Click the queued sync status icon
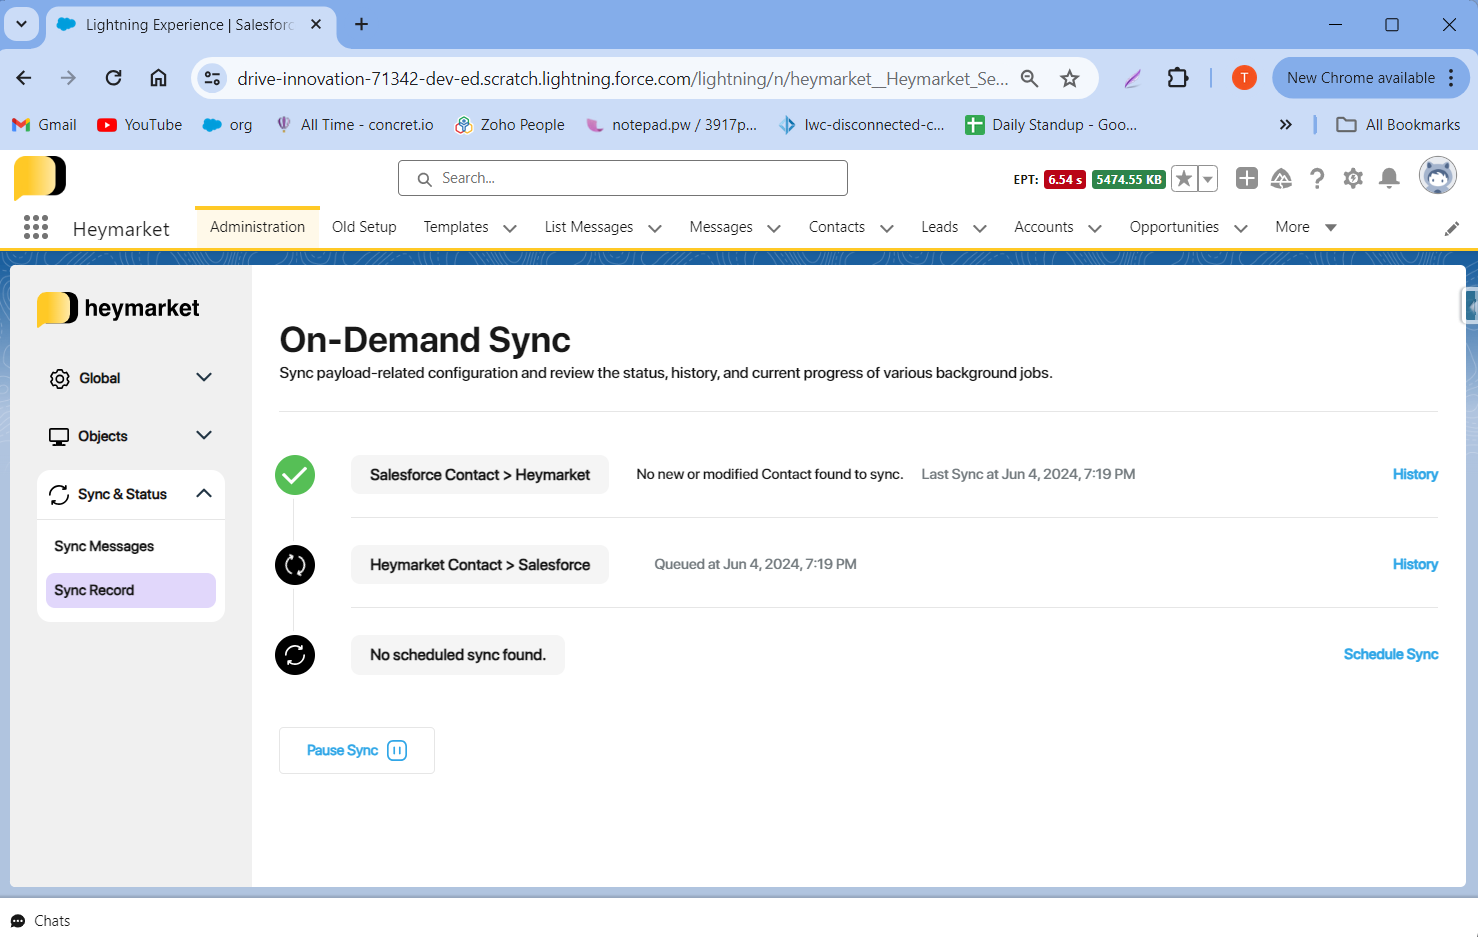 coord(295,565)
